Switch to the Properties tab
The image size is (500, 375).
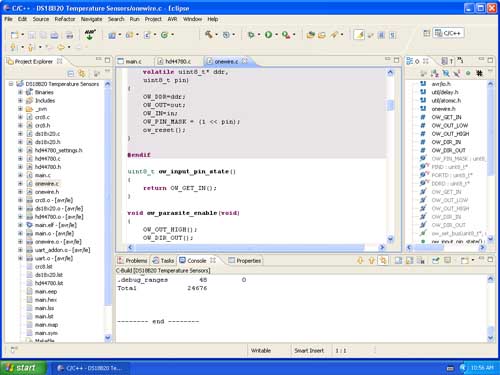click(x=245, y=261)
